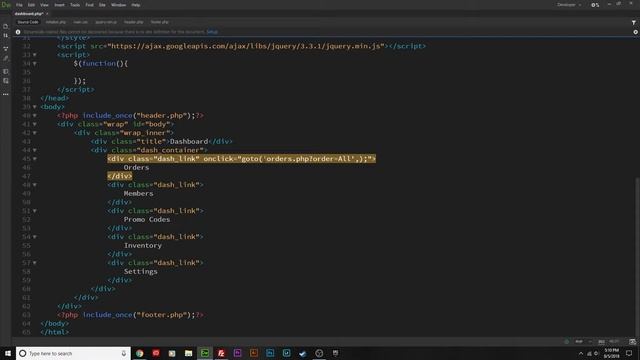Open the Developer workspace dropdown
The width and height of the screenshot is (640, 360).
(x=569, y=5)
